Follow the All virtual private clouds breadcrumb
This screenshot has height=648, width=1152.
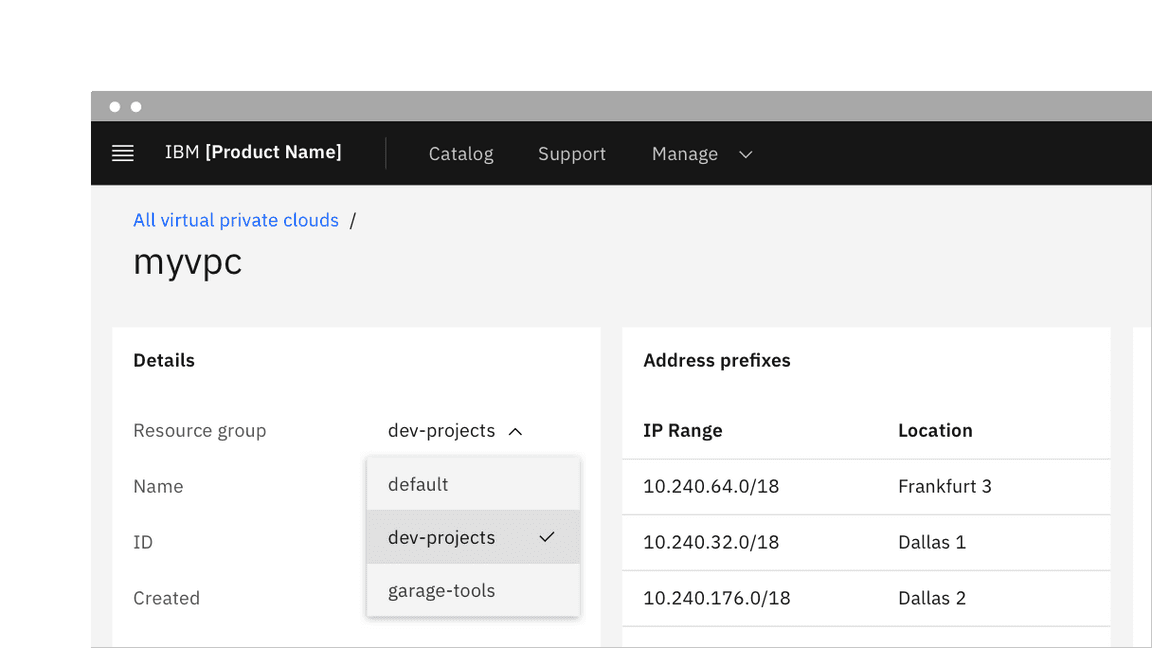236,220
